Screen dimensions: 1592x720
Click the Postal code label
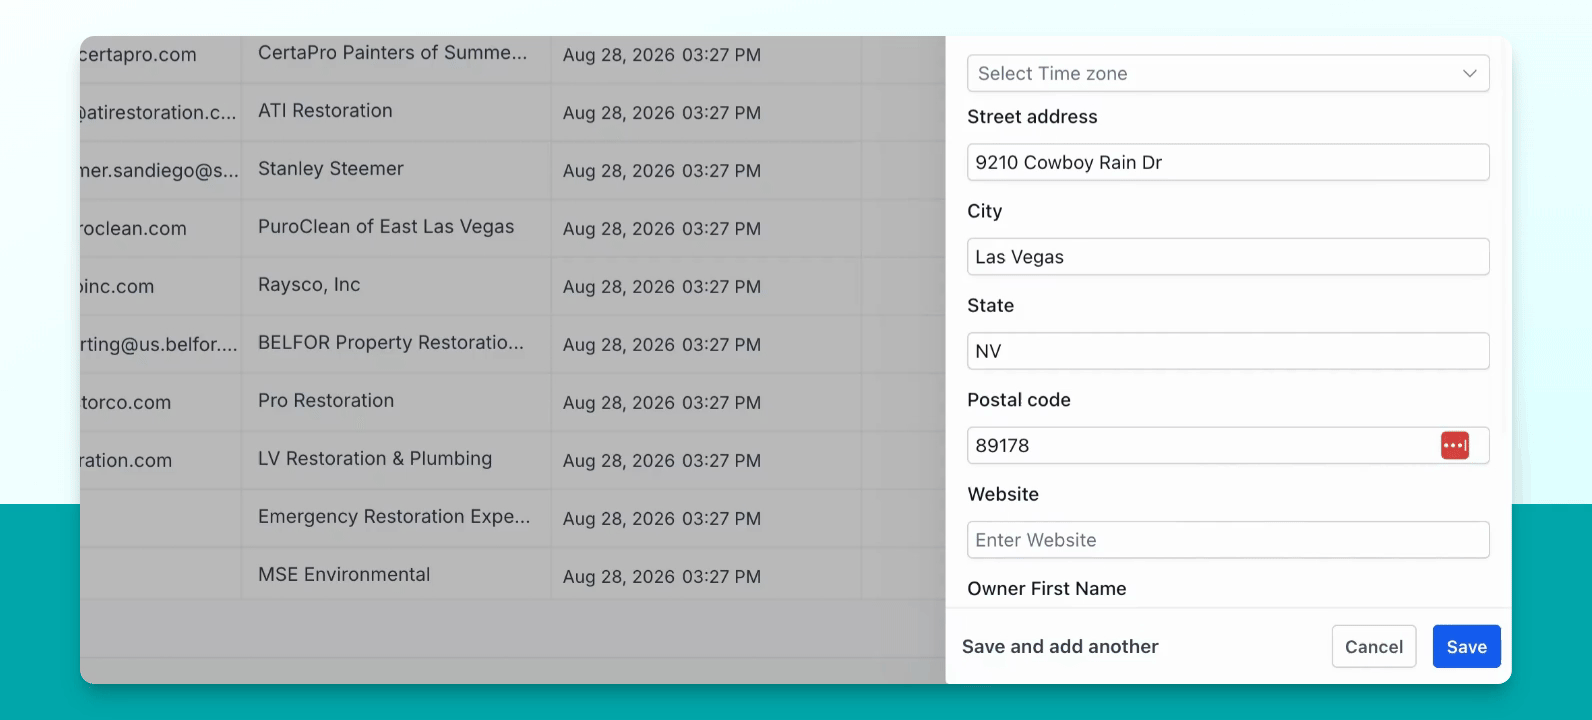coord(1019,400)
